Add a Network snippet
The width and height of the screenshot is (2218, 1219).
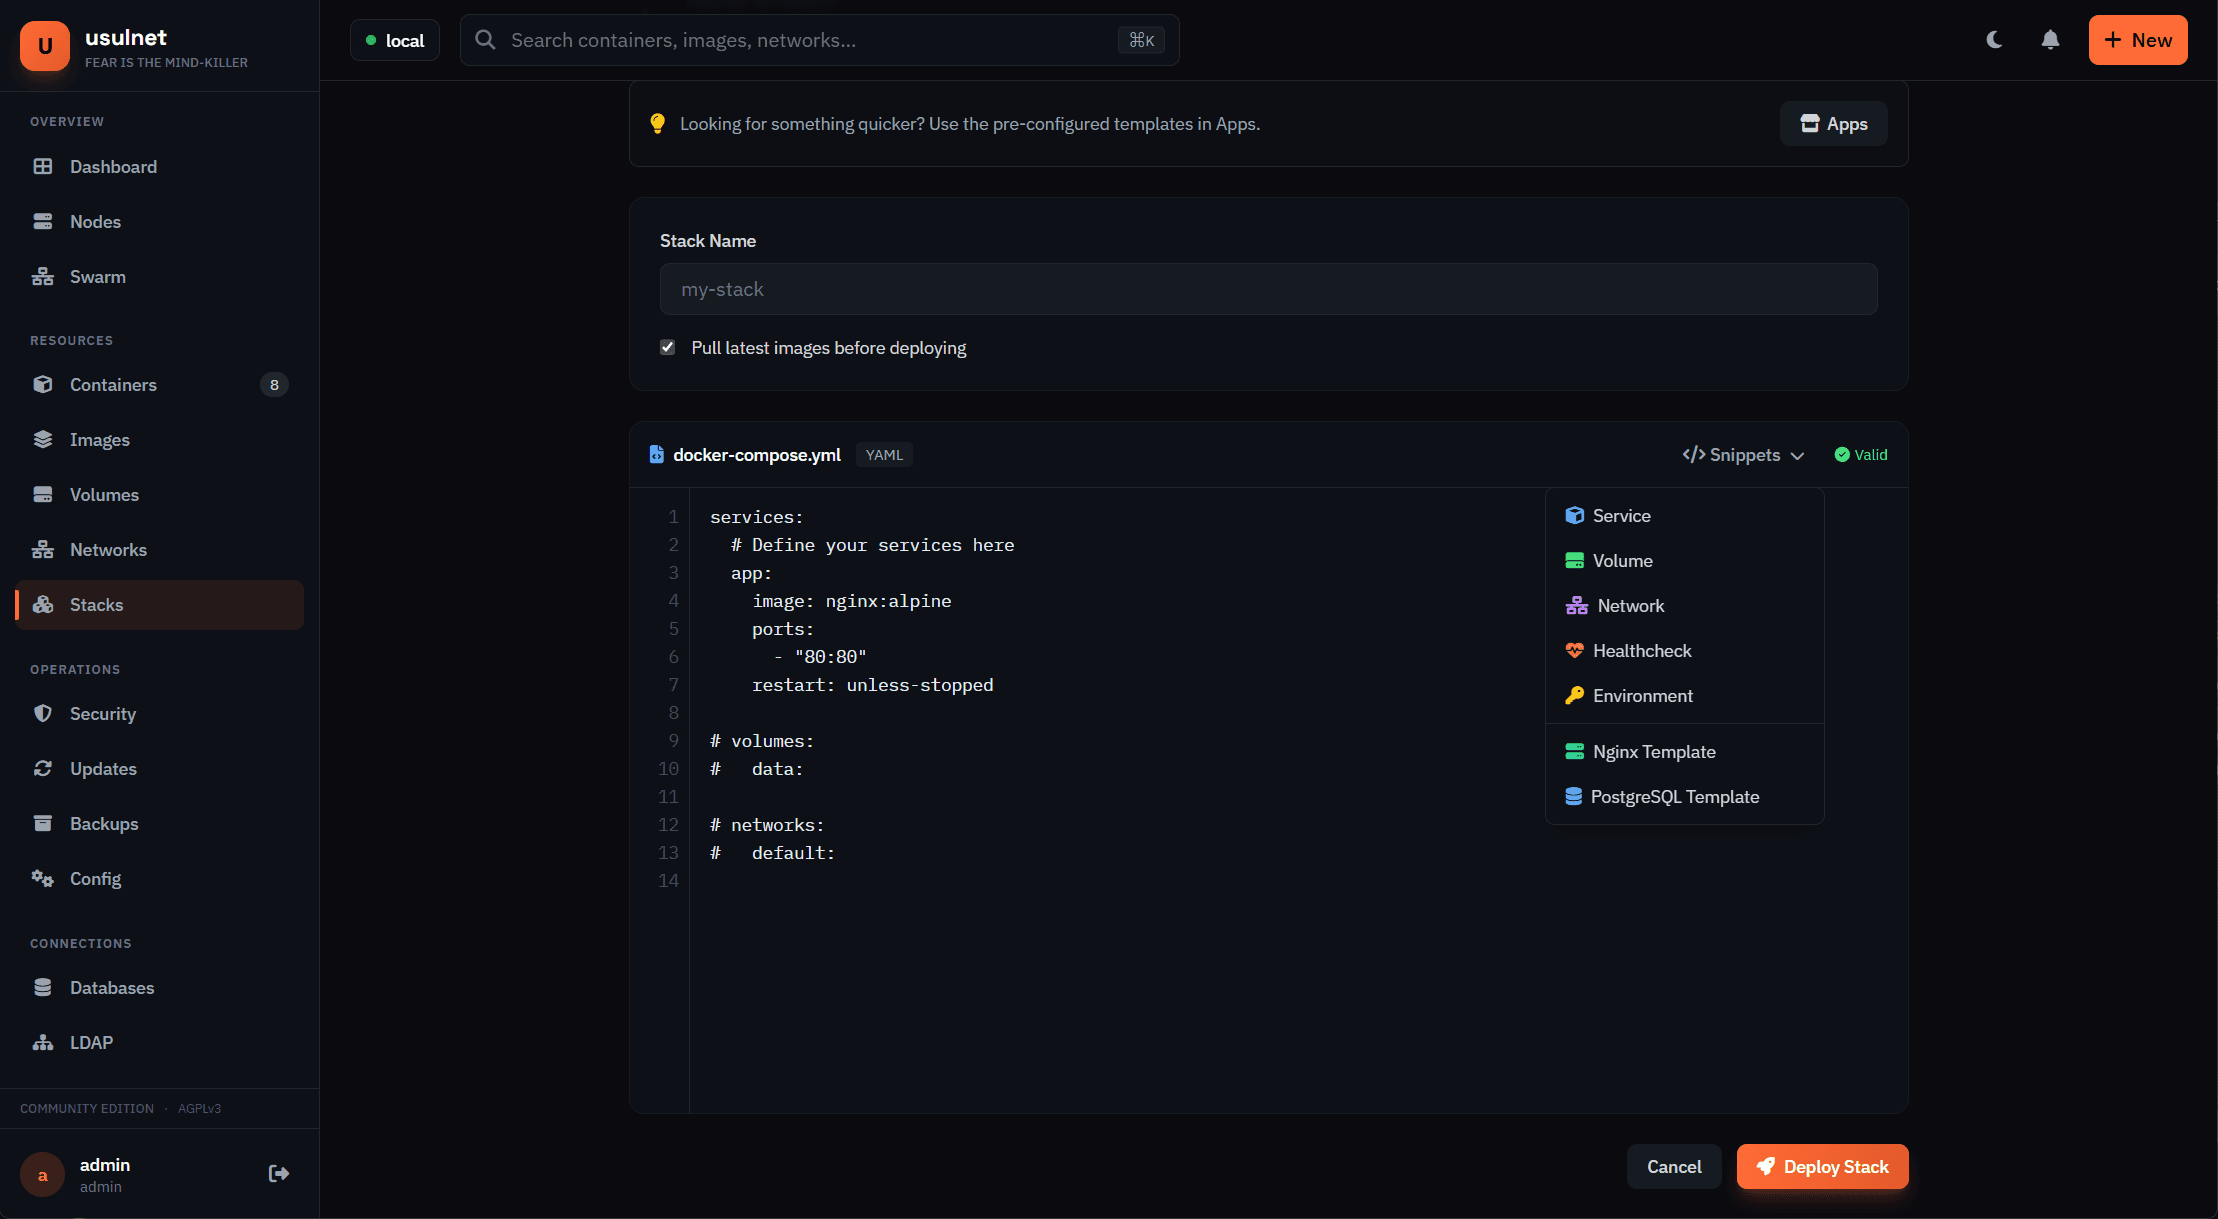click(1627, 605)
